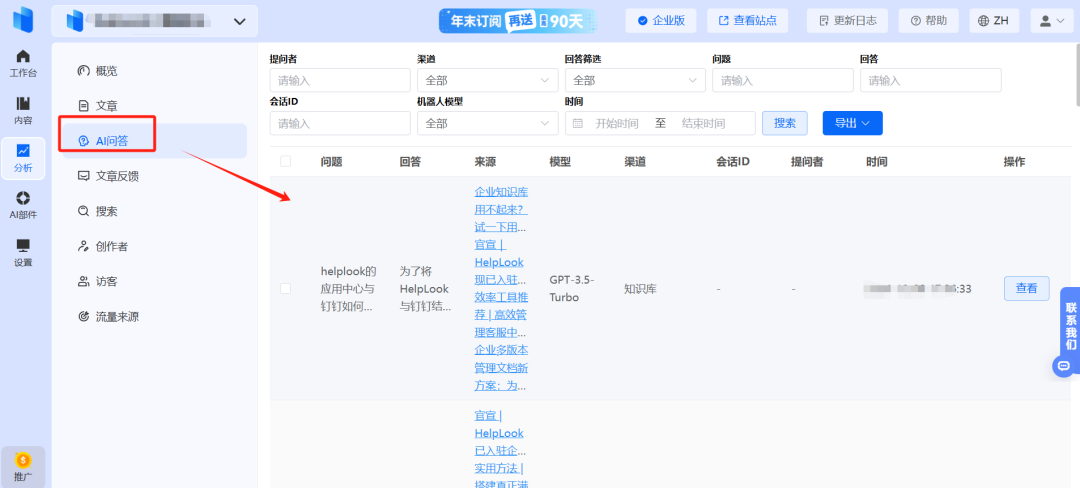The height and width of the screenshot is (488, 1080).
Task: Open the 机器人模型 dropdown
Action: coord(487,123)
